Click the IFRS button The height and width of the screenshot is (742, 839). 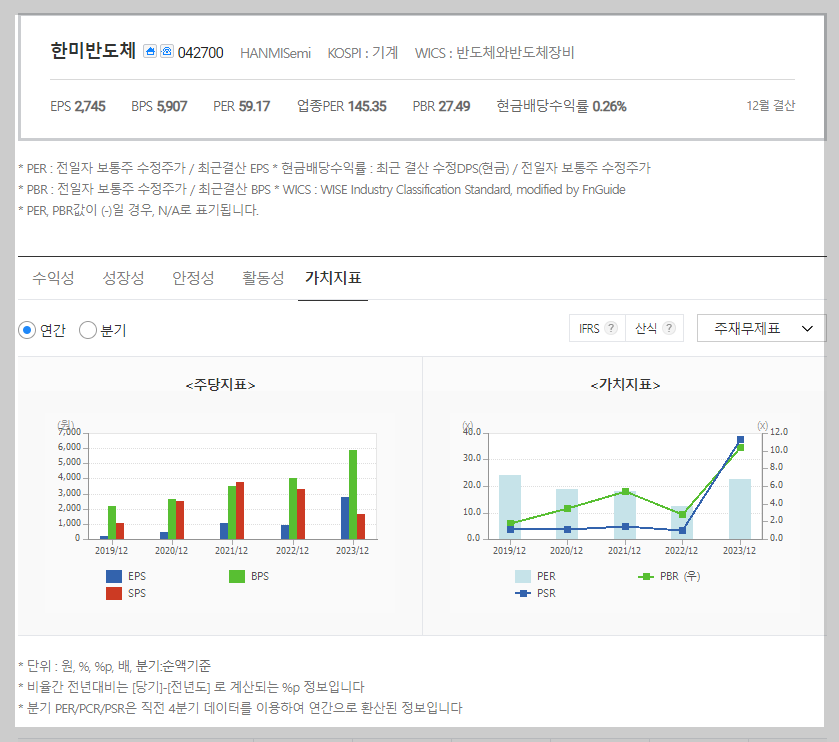(x=588, y=328)
